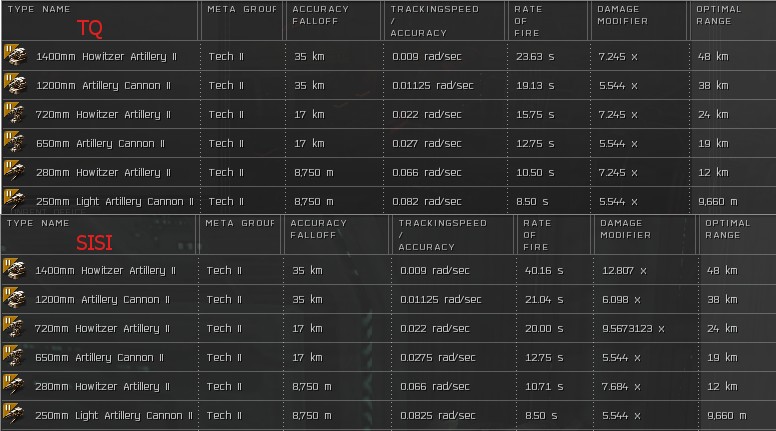Sort SISI table by Accuracy Falloff header
Screen dimensions: 776x431
pos(319,229)
